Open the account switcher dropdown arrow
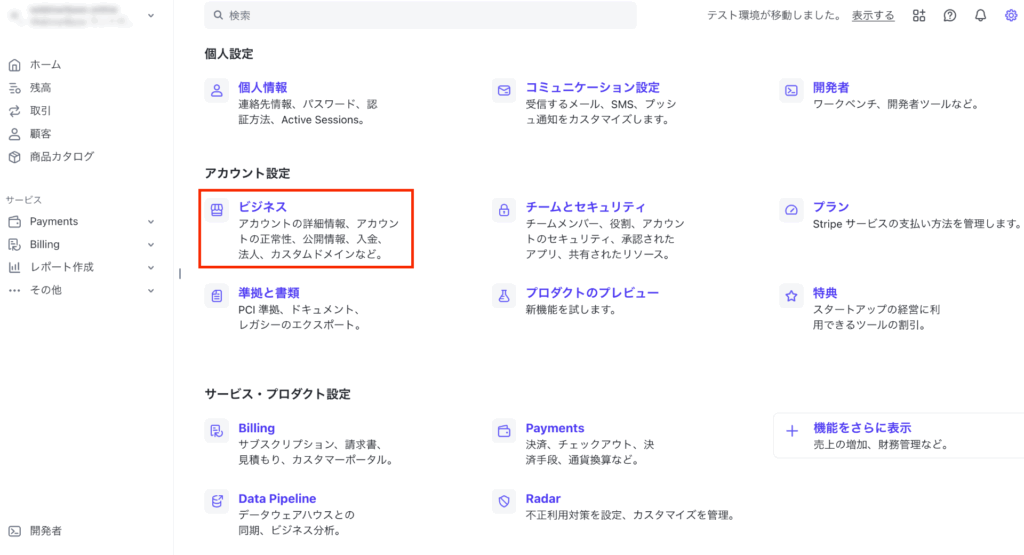The width and height of the screenshot is (1024, 555). click(x=151, y=16)
